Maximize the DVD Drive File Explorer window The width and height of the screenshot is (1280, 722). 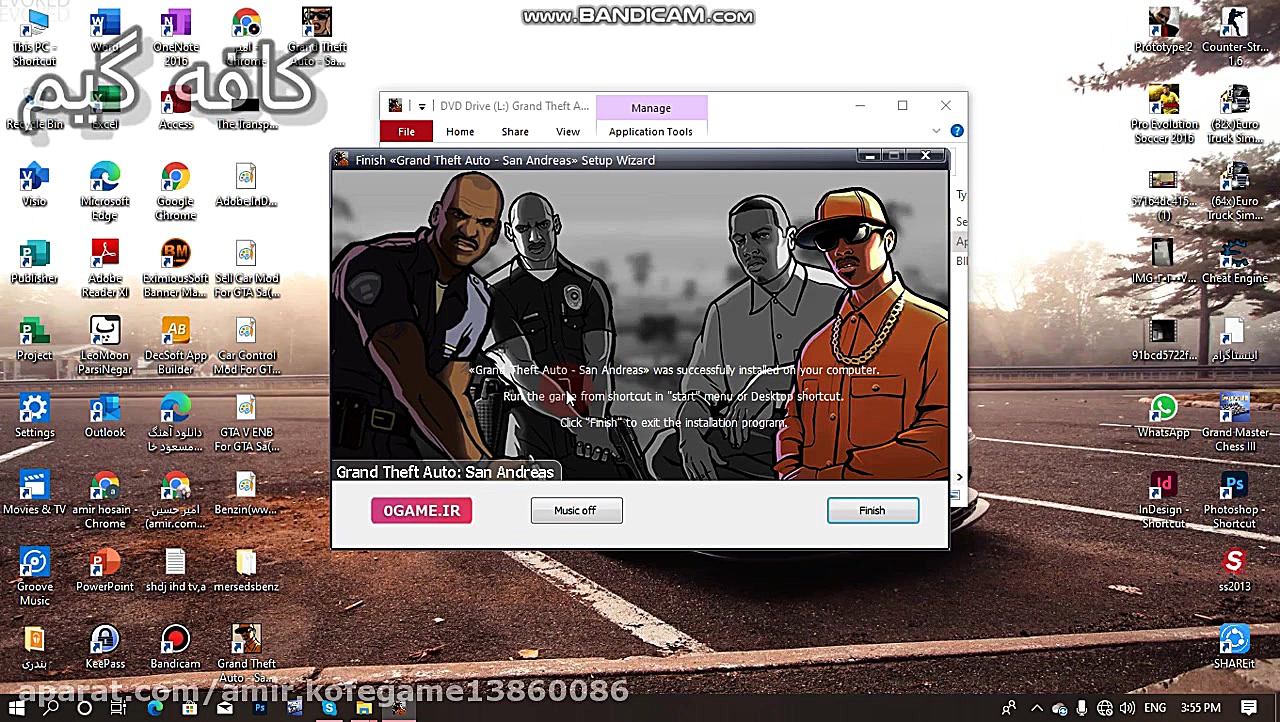click(902, 106)
